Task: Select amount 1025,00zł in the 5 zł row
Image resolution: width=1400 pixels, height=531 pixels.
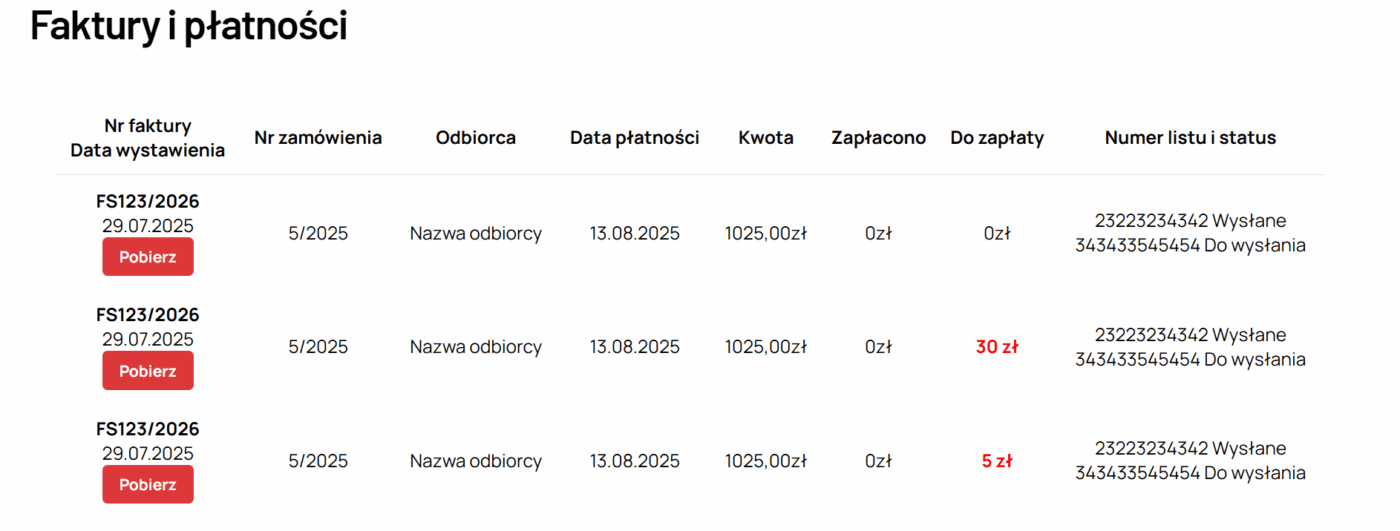Action: pos(765,461)
